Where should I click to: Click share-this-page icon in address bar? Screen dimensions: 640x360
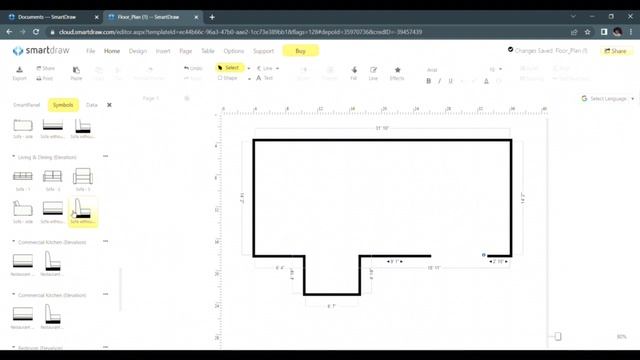tap(574, 32)
